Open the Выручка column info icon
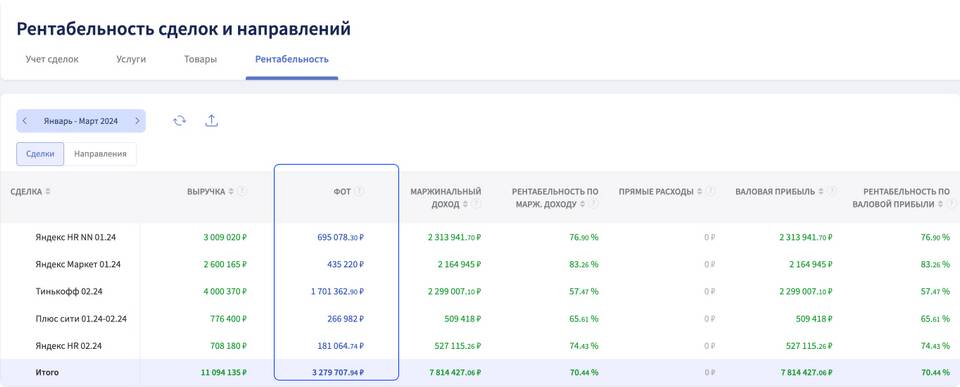The width and height of the screenshot is (960, 387). click(x=242, y=192)
